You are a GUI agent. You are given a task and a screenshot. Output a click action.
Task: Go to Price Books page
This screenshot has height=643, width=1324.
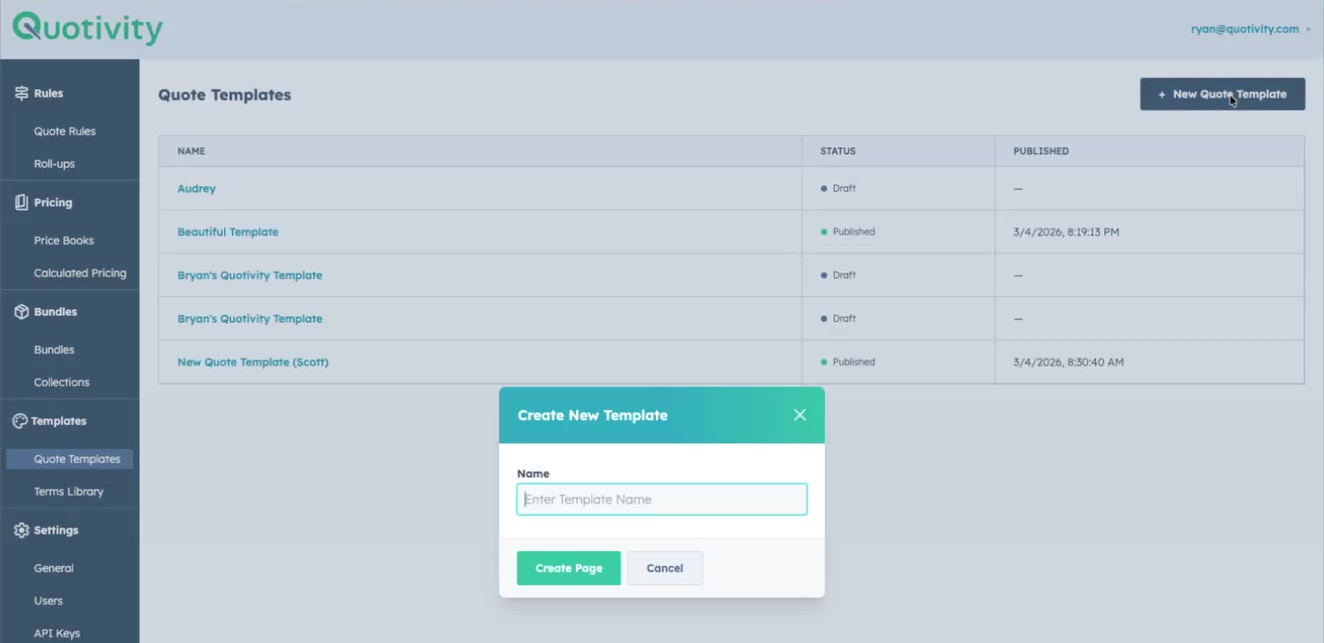(64, 240)
